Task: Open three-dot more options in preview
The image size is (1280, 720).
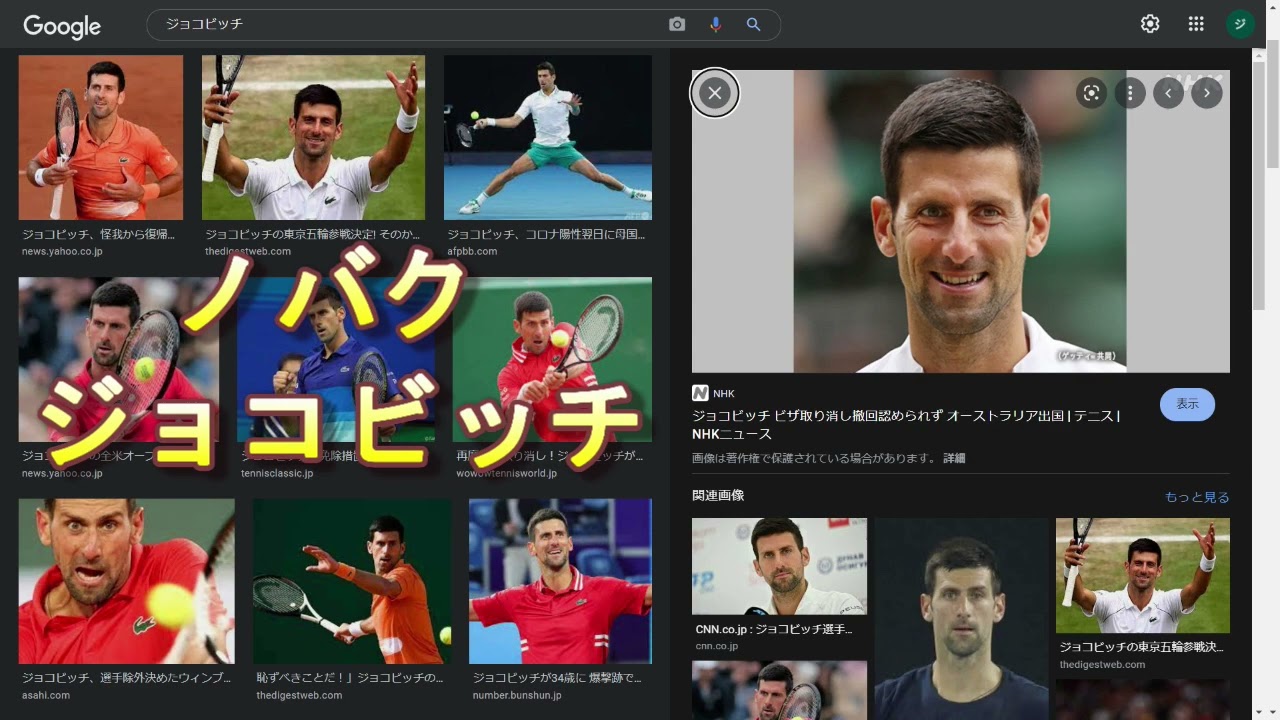Action: pyautogui.click(x=1130, y=93)
